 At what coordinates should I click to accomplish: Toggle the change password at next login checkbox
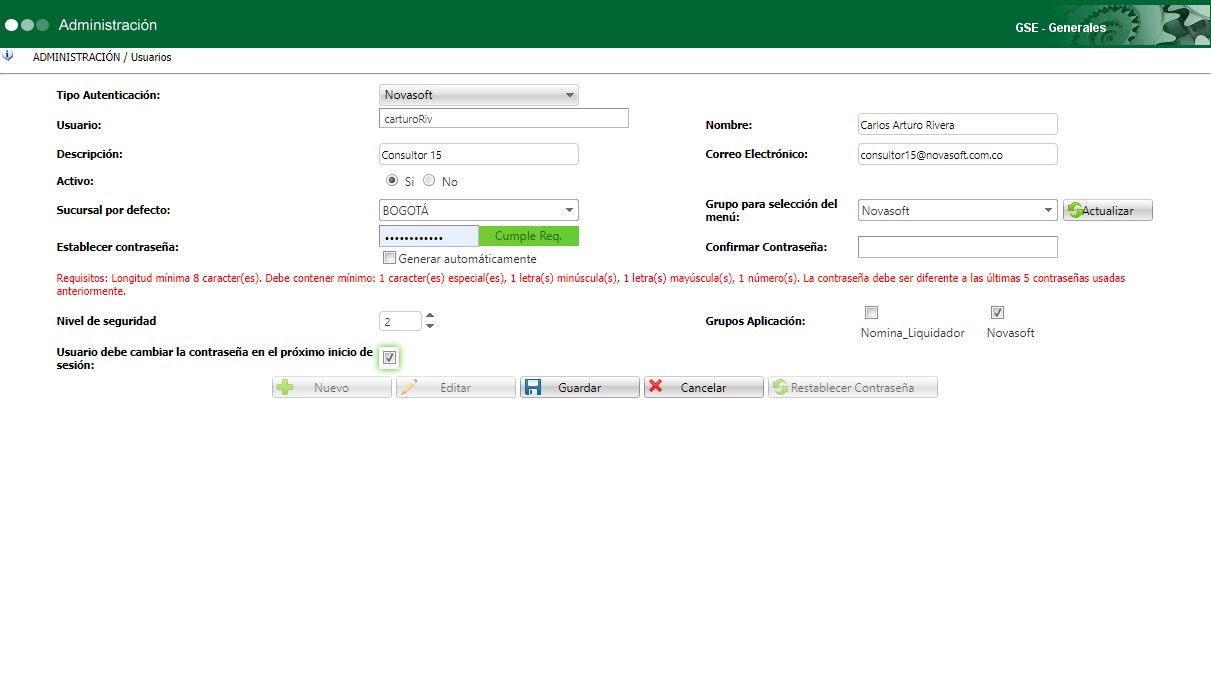click(390, 357)
